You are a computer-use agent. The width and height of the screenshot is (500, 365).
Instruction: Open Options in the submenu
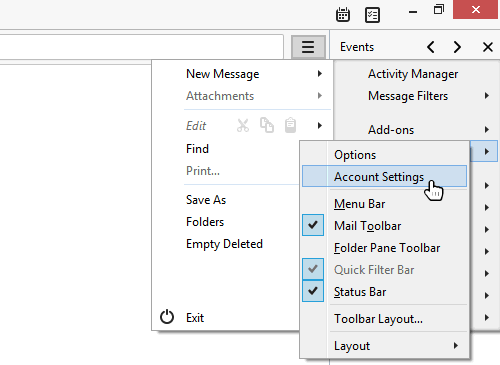click(355, 155)
